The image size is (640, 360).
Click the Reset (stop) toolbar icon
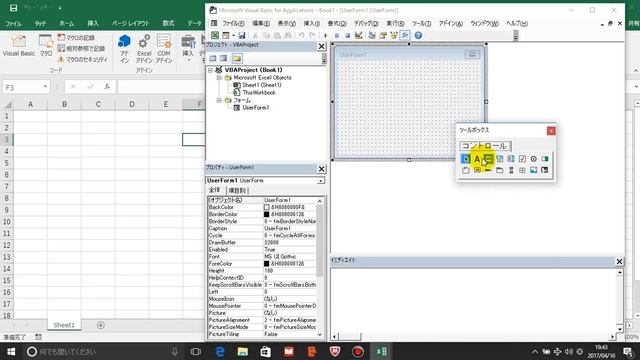(347, 36)
